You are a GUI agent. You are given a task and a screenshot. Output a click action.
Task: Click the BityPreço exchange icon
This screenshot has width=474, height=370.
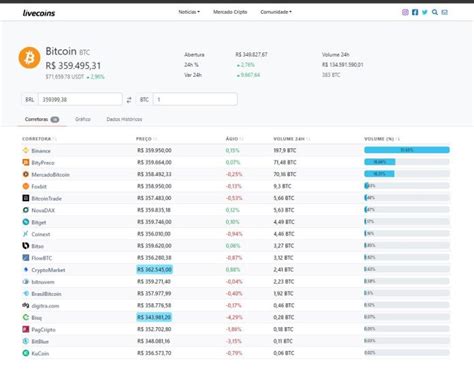click(26, 162)
